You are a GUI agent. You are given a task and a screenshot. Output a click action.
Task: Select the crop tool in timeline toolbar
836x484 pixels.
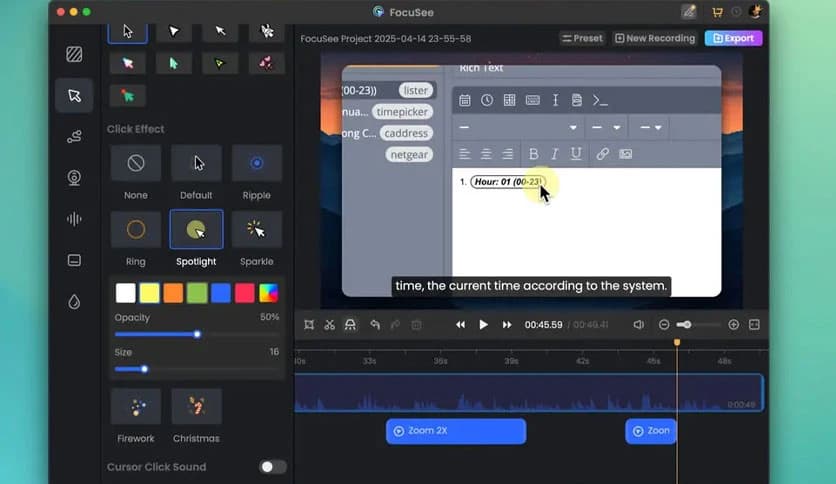pos(309,325)
